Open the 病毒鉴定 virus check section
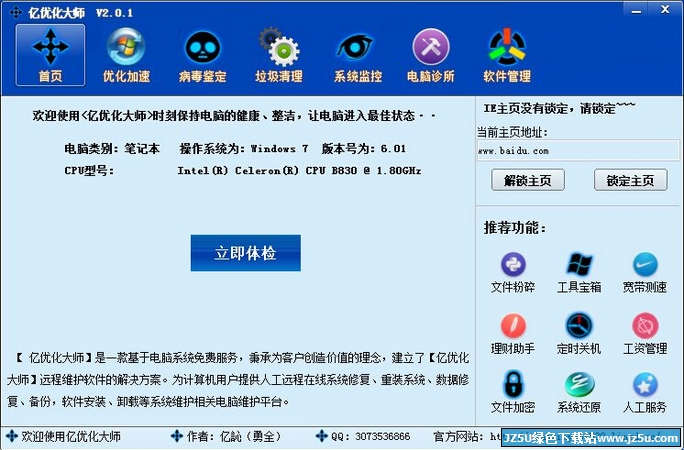The image size is (684, 450). coord(202,56)
